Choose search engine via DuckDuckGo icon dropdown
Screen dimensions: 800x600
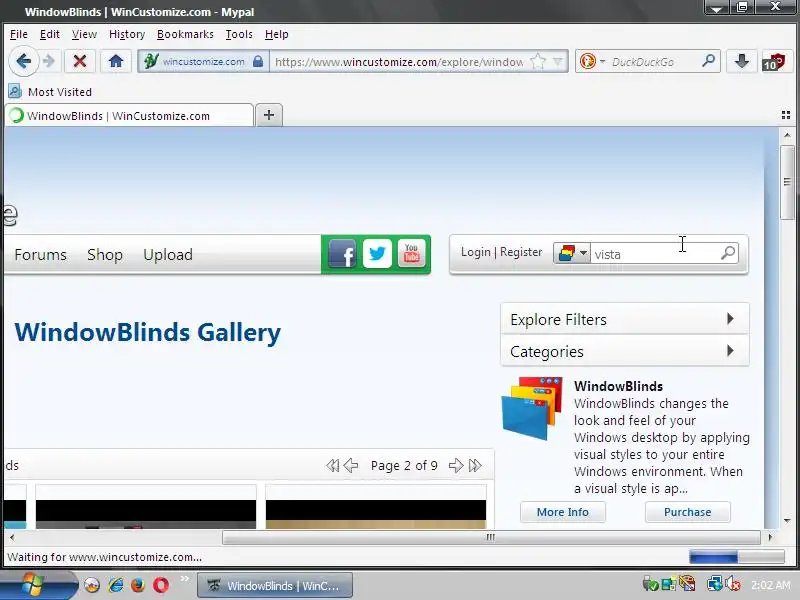click(x=592, y=62)
